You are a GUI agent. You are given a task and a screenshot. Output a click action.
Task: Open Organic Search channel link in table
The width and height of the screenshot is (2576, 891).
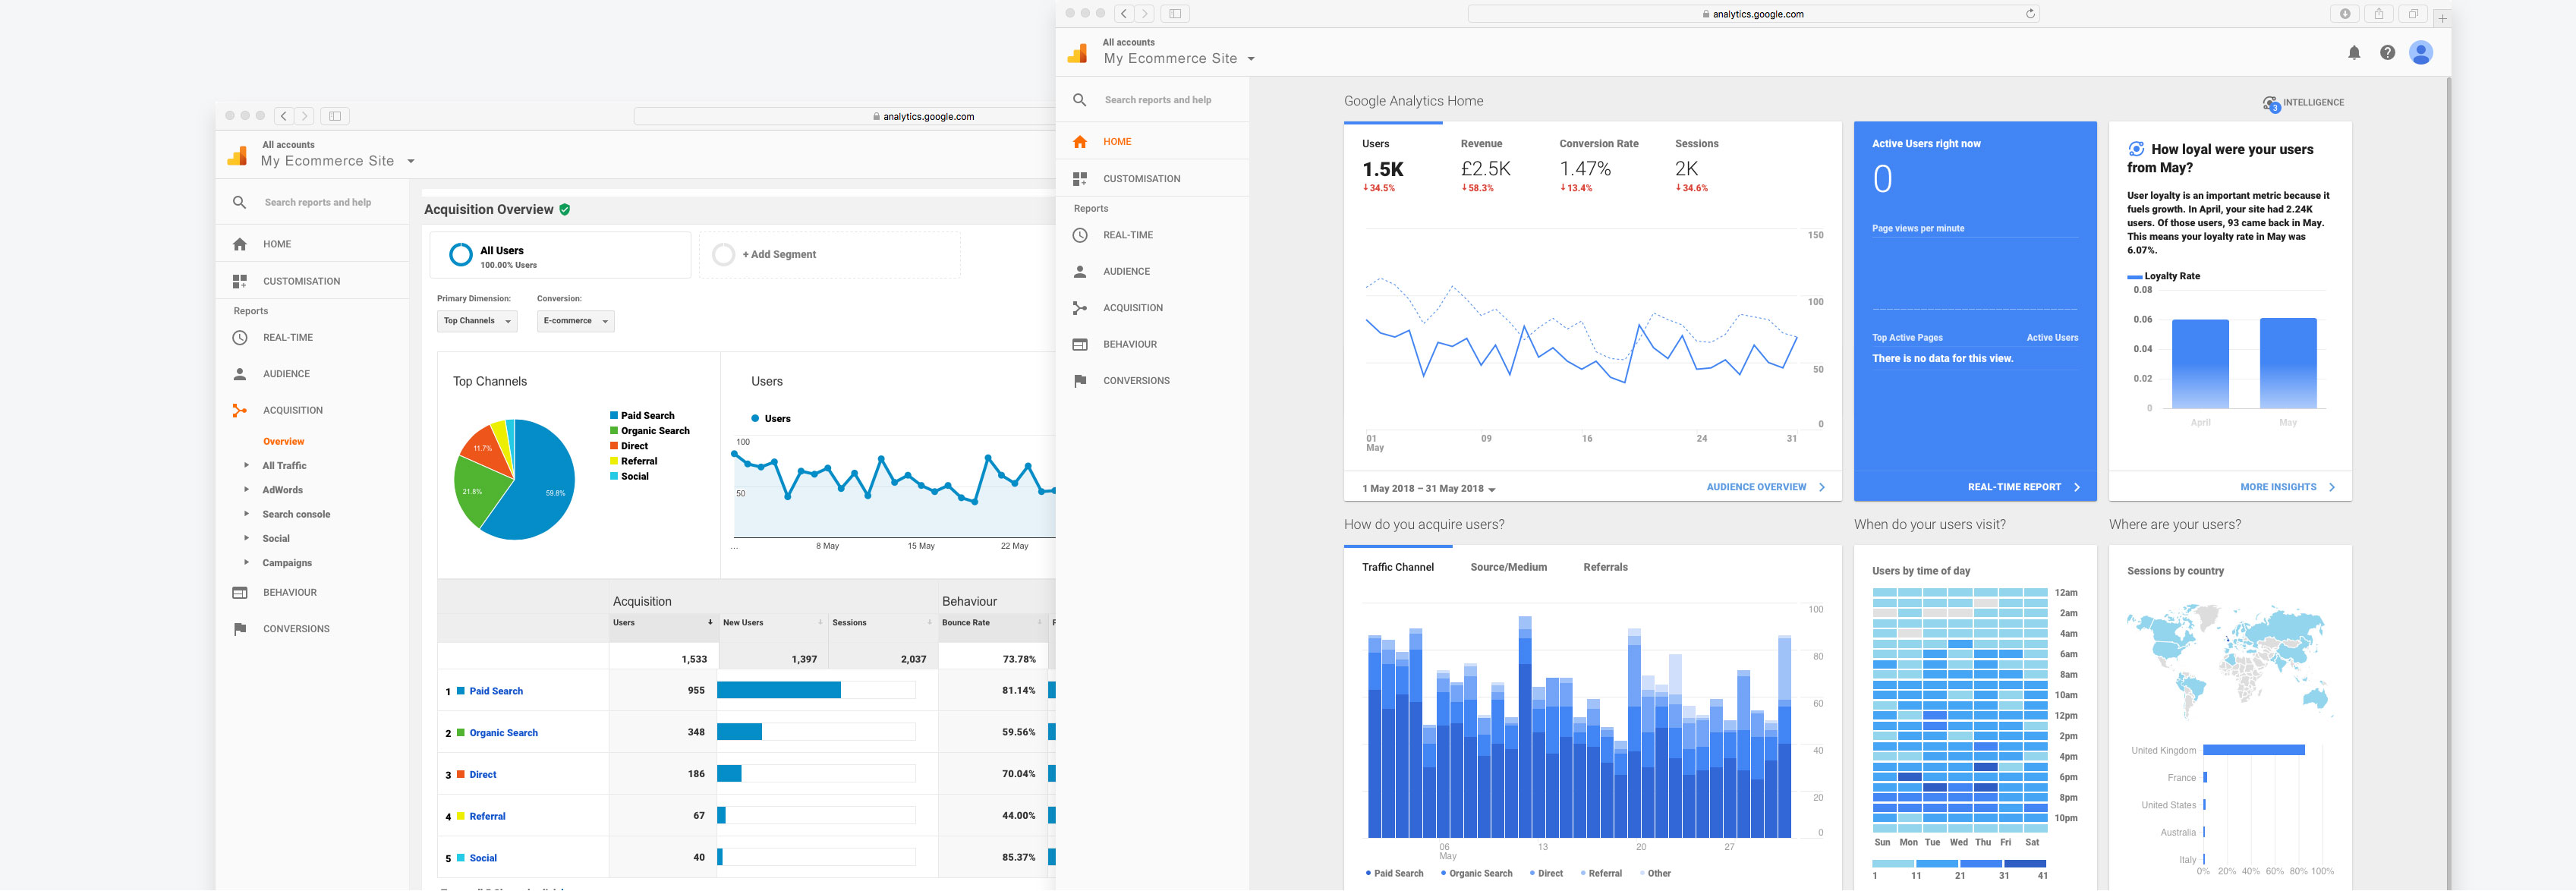(503, 733)
